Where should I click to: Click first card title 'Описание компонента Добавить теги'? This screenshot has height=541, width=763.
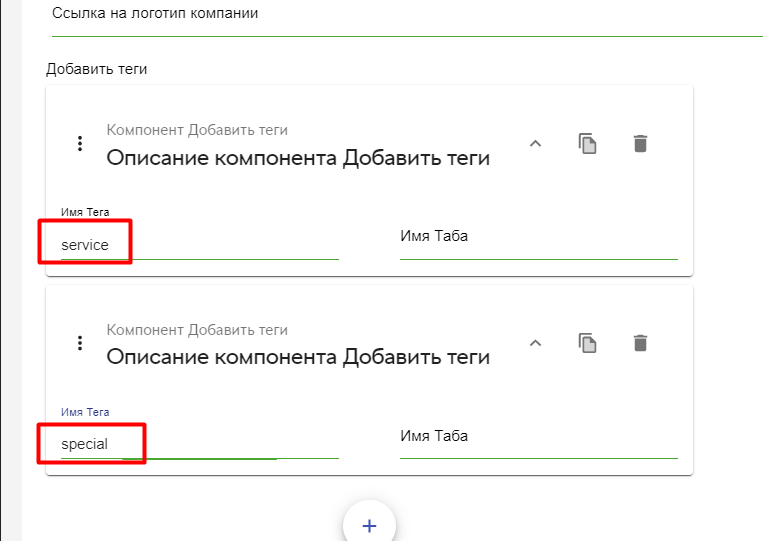(298, 158)
